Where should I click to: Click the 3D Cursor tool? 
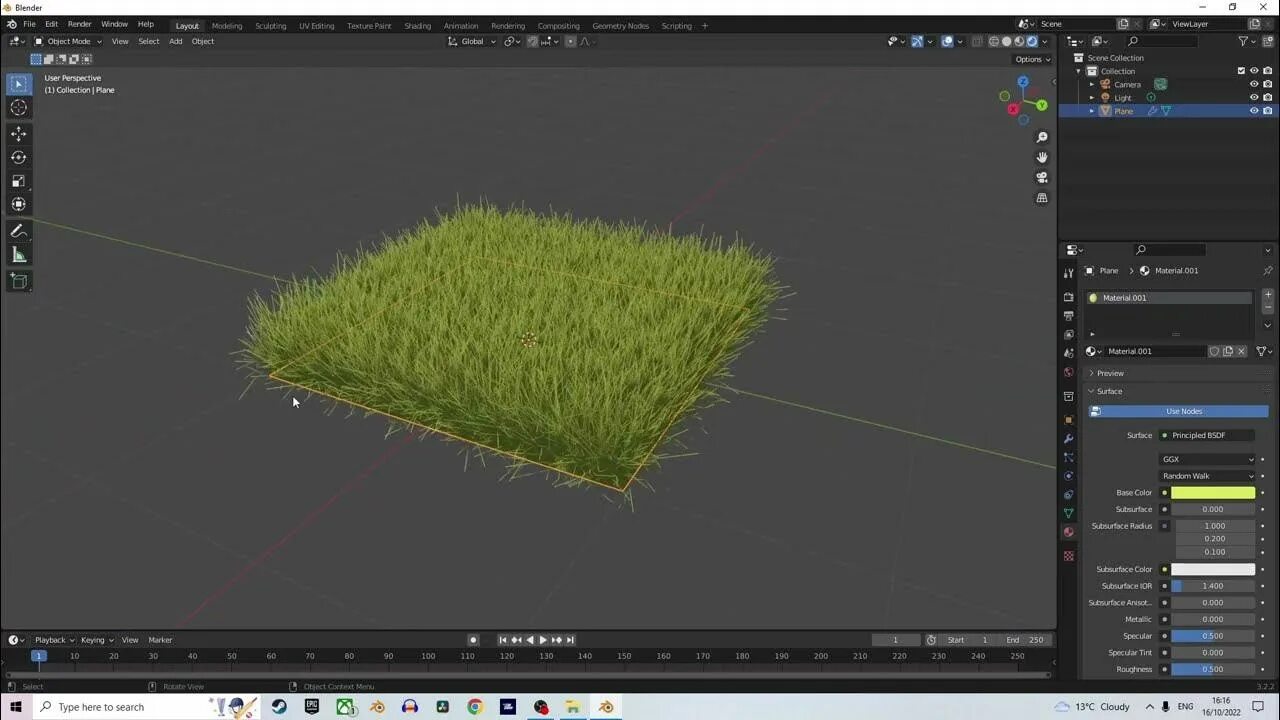click(18, 108)
